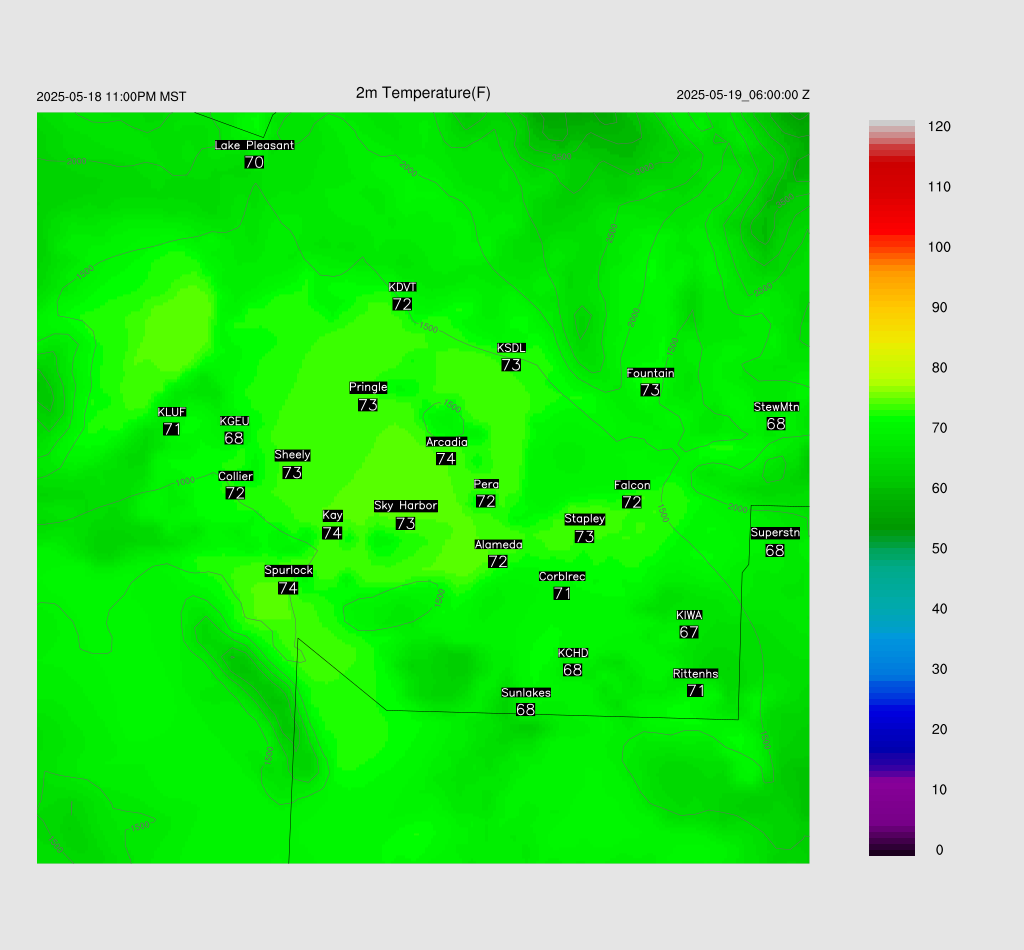Click the 68 value below KCHD
The width and height of the screenshot is (1024, 950).
pos(573,670)
